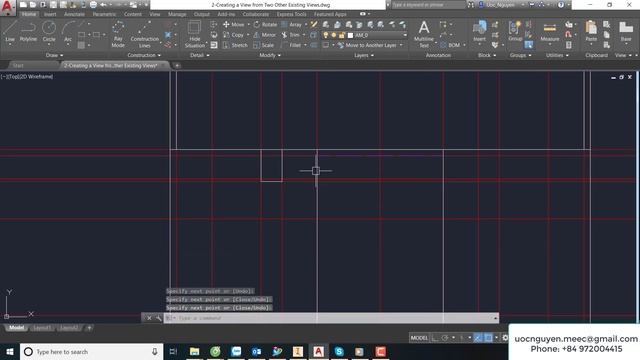
Task: Add a new layout tab
Action: click(89, 328)
